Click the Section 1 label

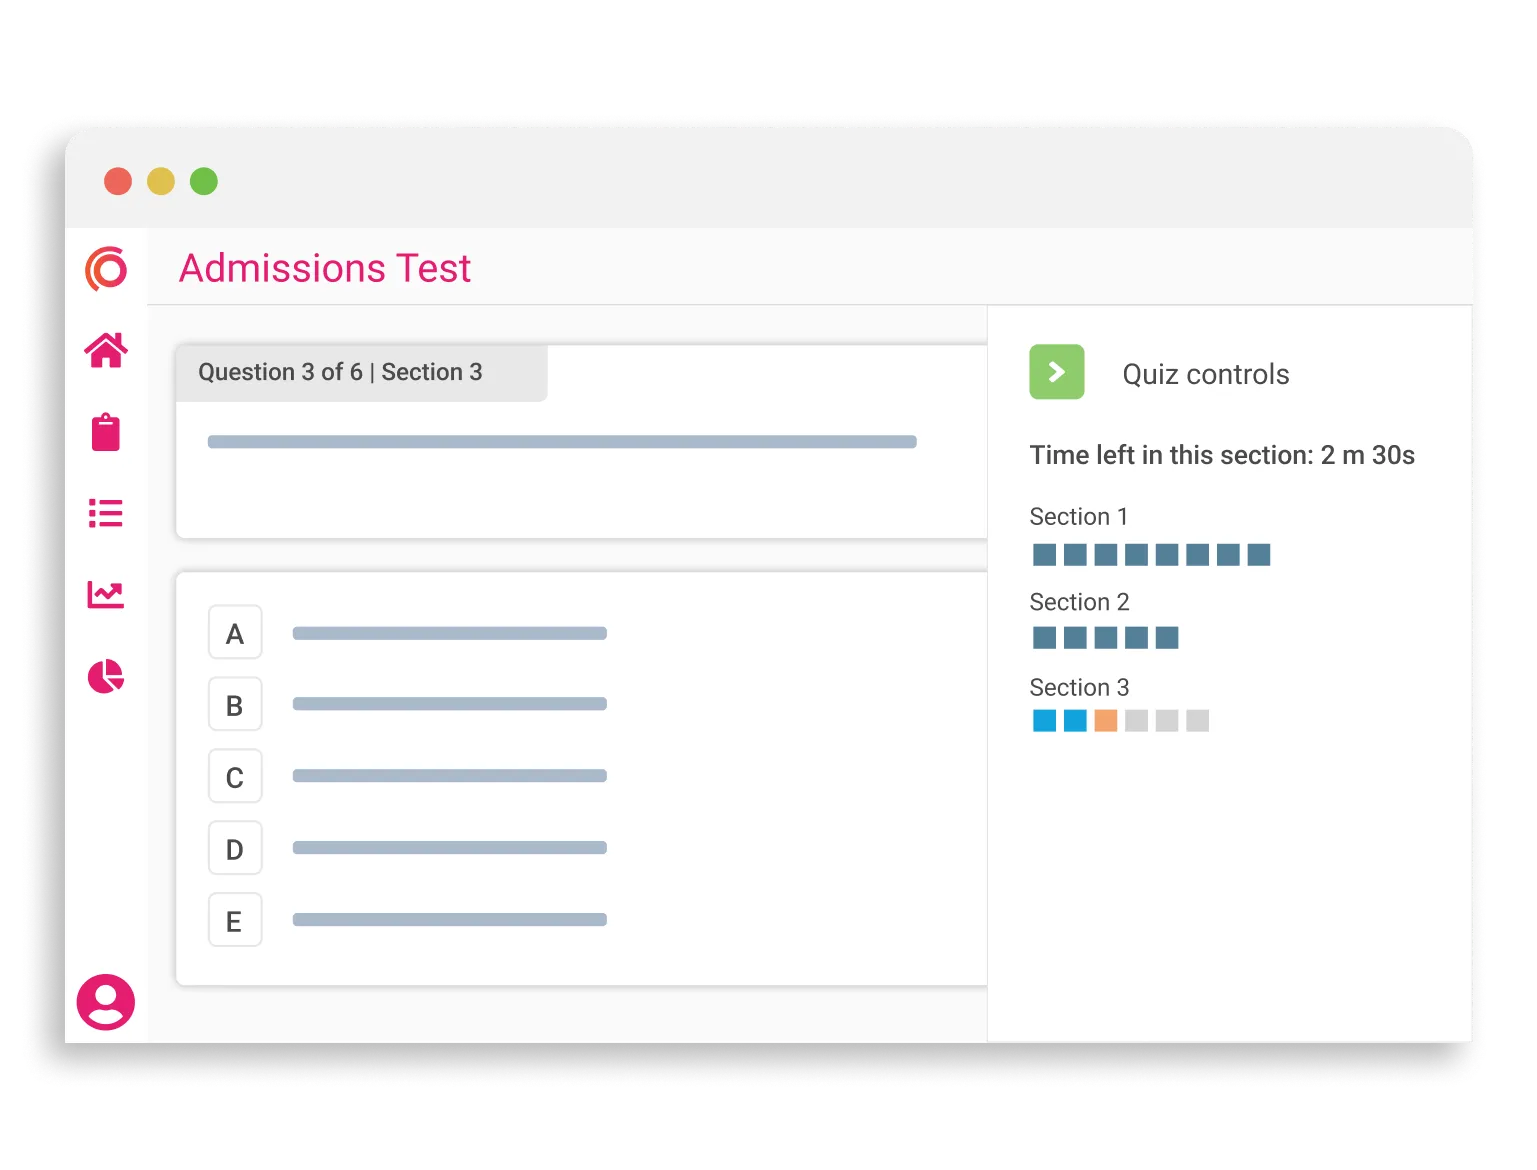(1079, 516)
